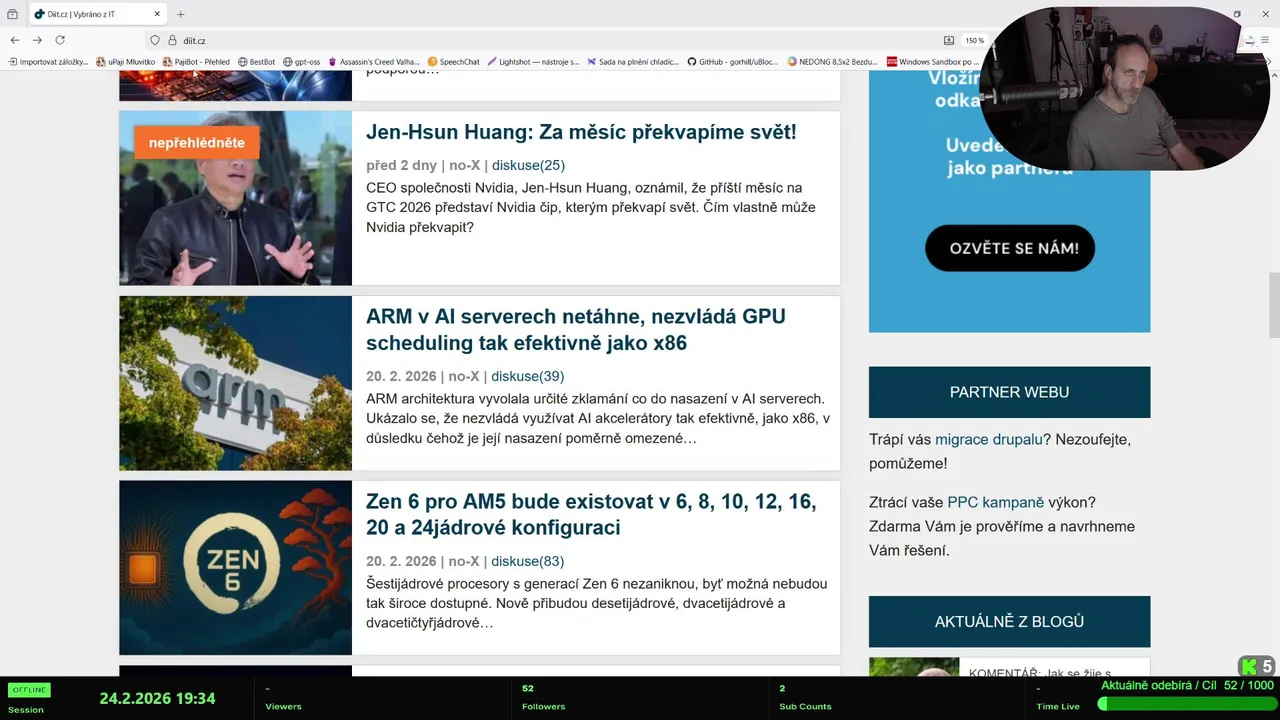The width and height of the screenshot is (1280, 720).
Task: Open the gpt-oss bookmark
Action: 302,62
